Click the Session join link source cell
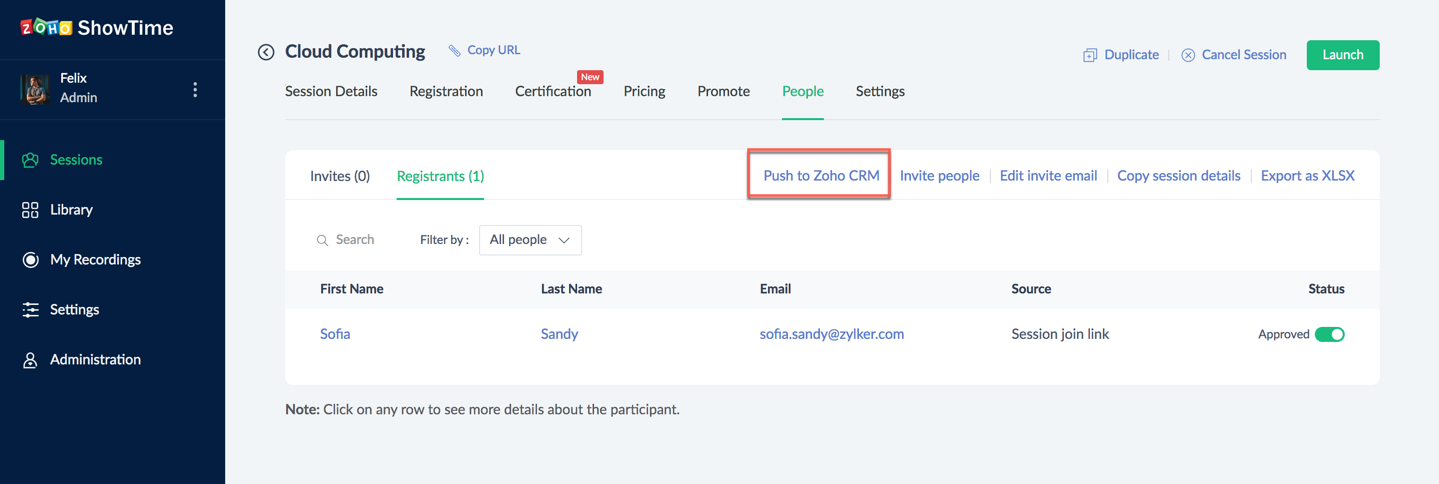 pyautogui.click(x=1060, y=334)
